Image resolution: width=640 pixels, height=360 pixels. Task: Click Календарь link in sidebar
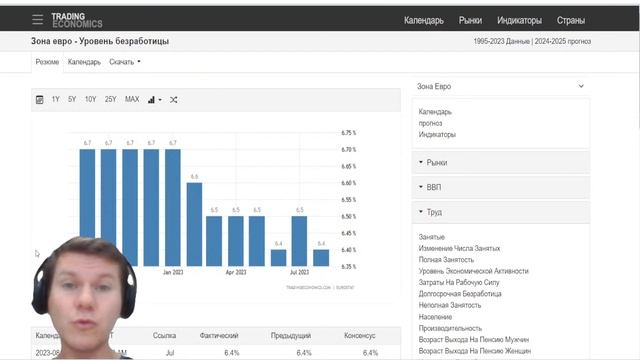coord(435,112)
